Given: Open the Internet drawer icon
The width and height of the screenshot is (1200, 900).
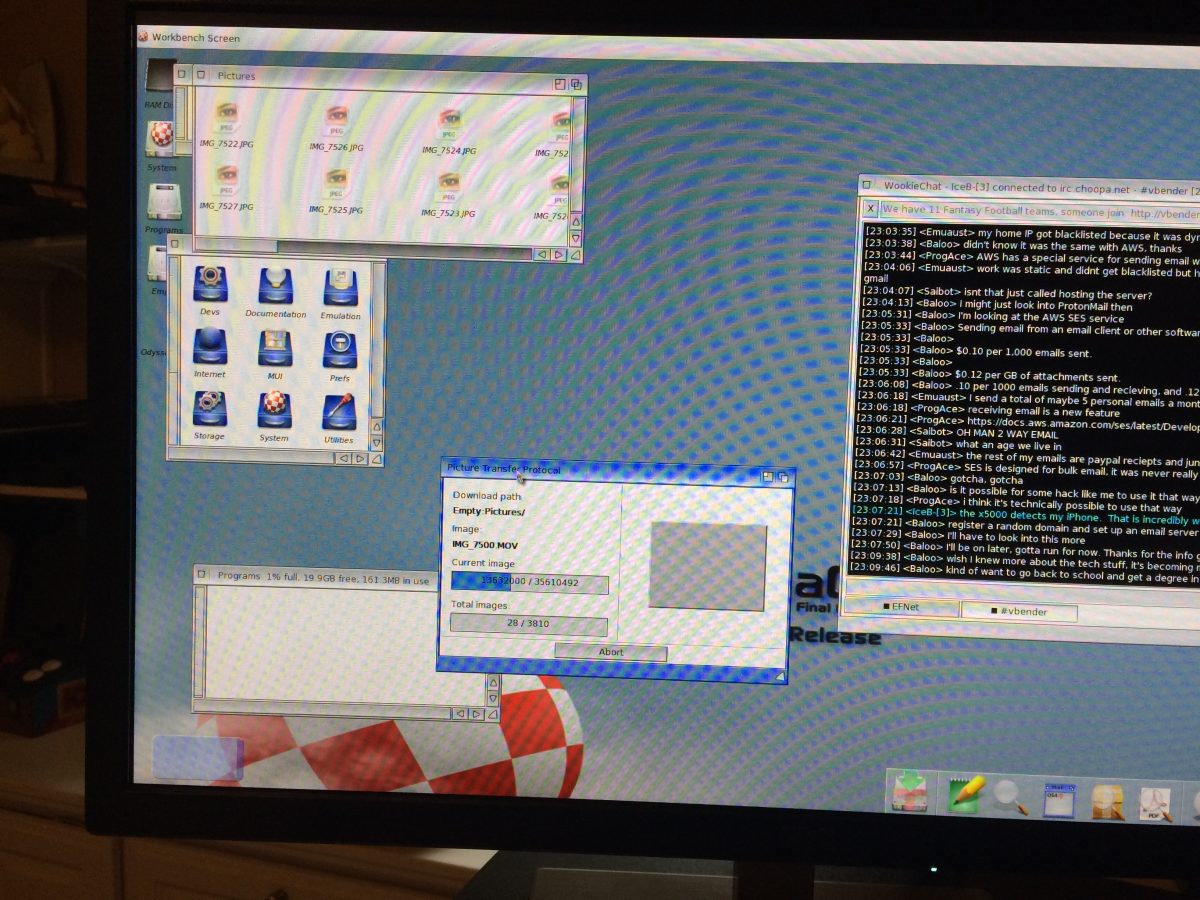Looking at the screenshot, I should pos(210,352).
